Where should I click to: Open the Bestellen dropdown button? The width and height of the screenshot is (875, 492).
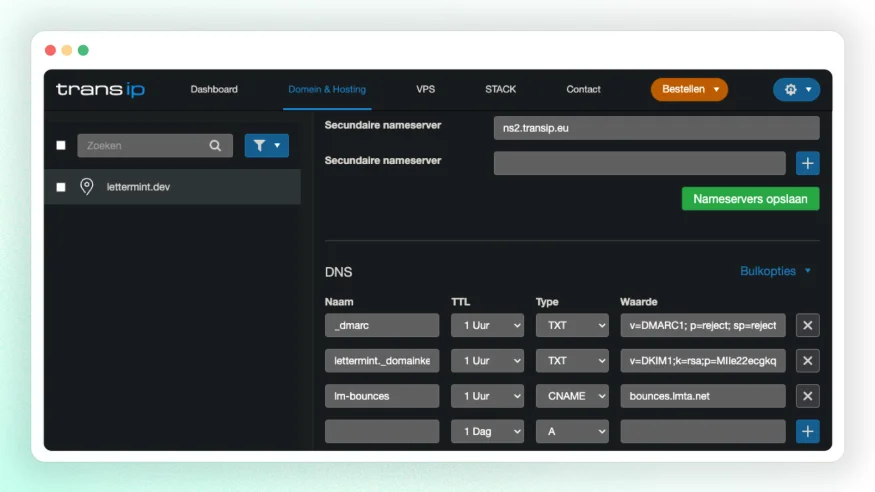point(689,89)
